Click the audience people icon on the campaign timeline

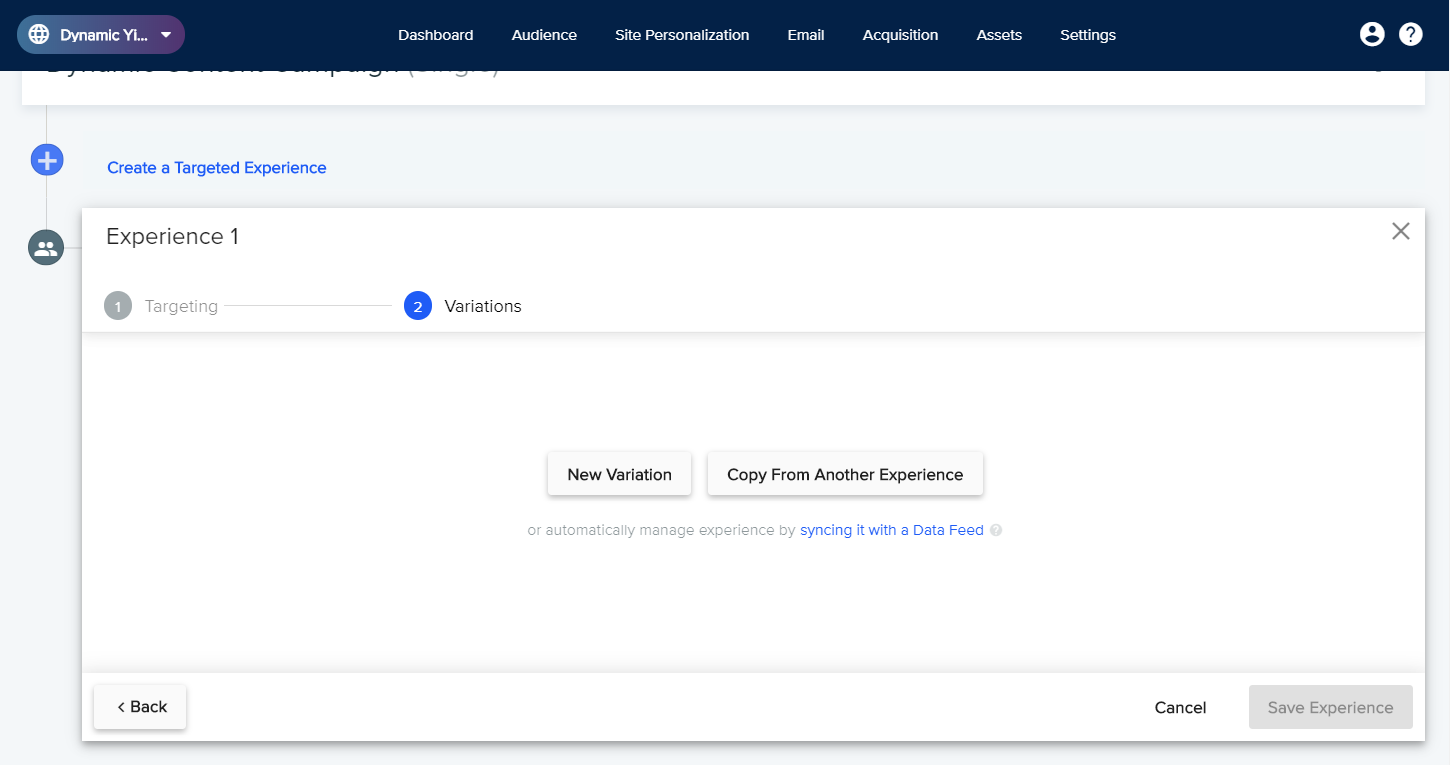(x=46, y=247)
